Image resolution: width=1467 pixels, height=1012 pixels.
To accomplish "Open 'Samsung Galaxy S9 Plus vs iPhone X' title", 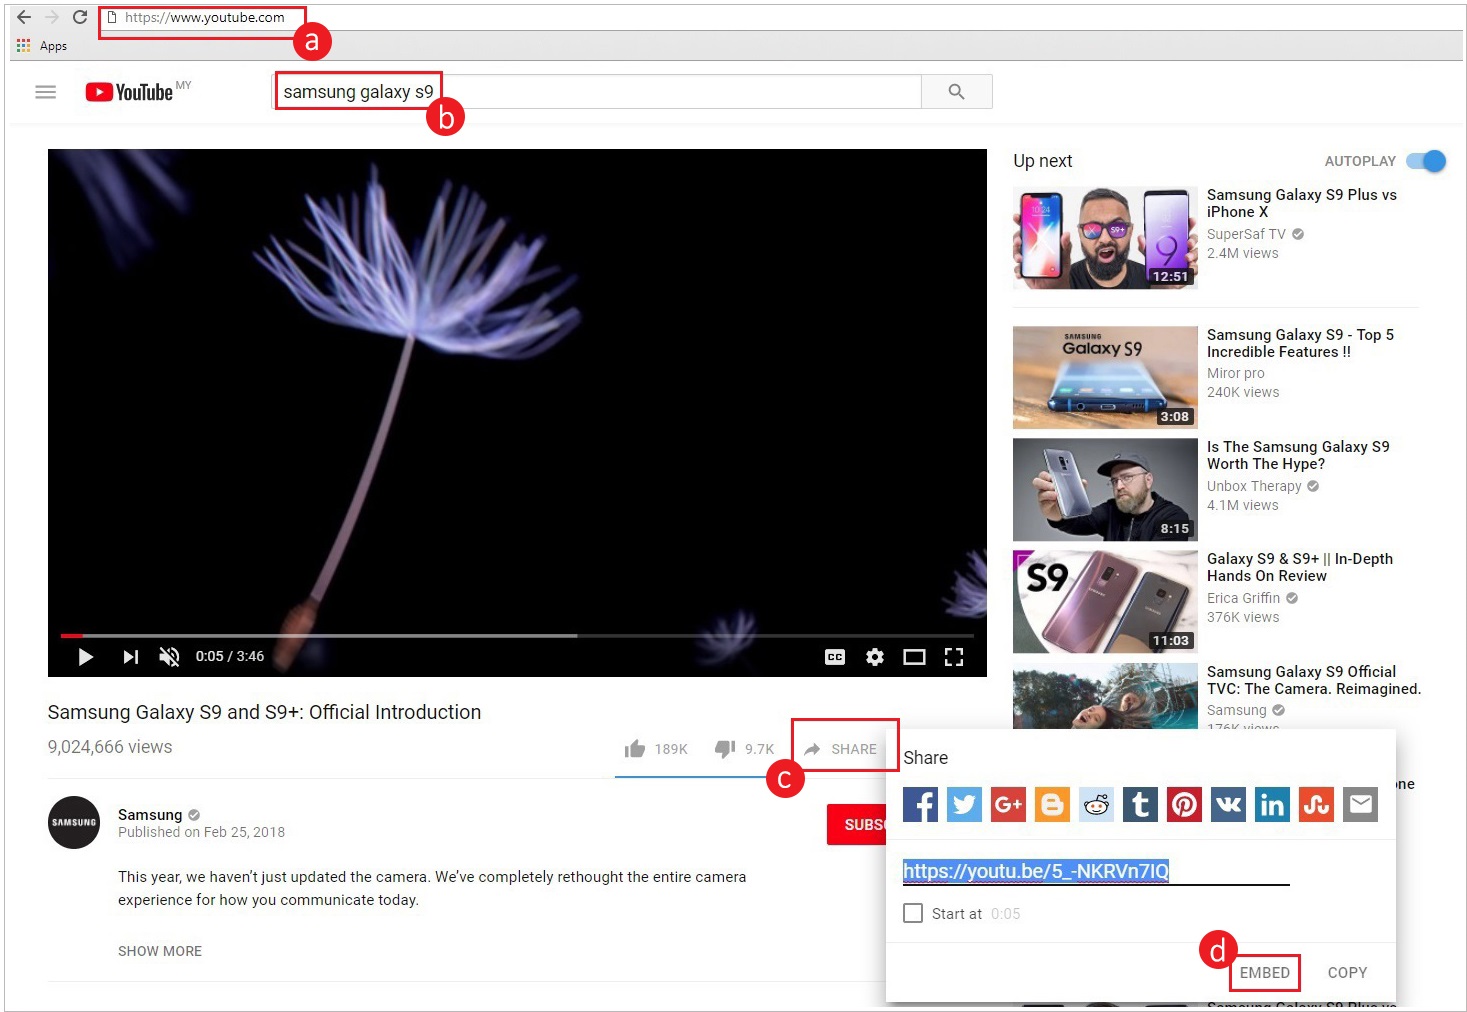I will [x=1301, y=203].
